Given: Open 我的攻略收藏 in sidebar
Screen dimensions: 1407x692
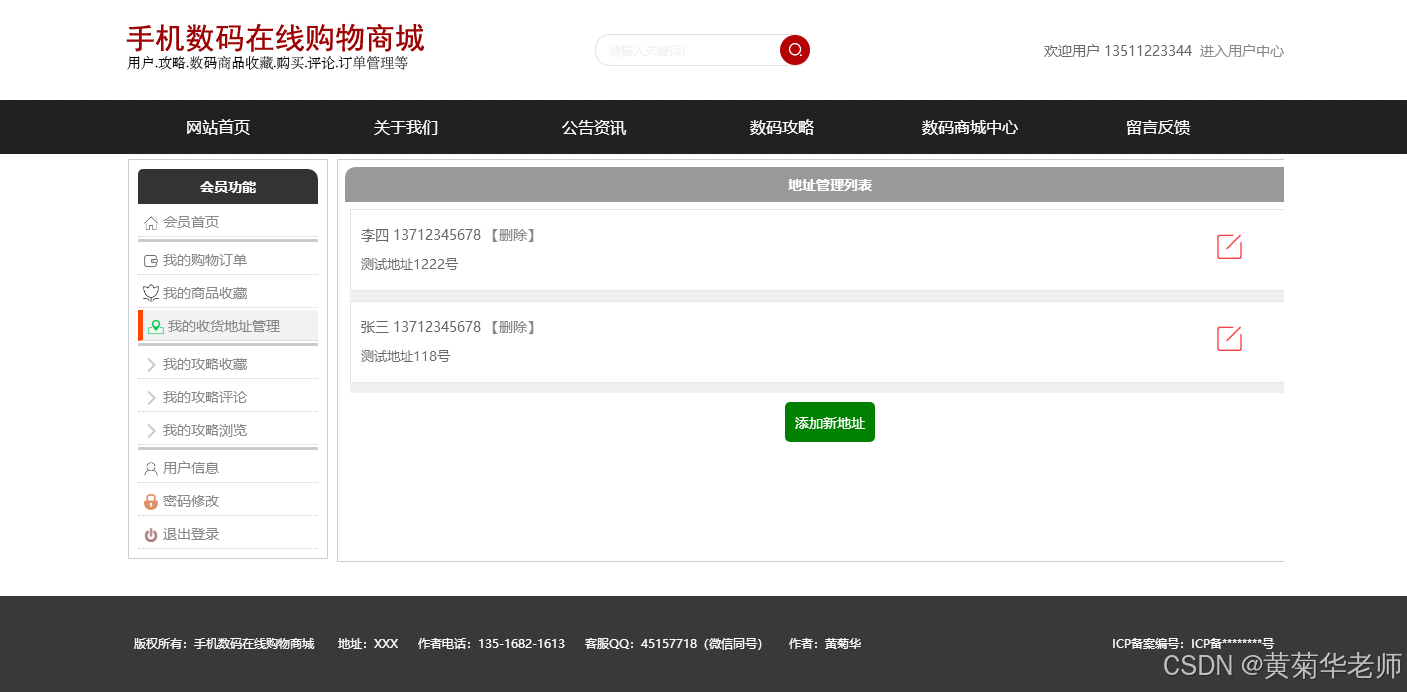Looking at the screenshot, I should pos(205,364).
